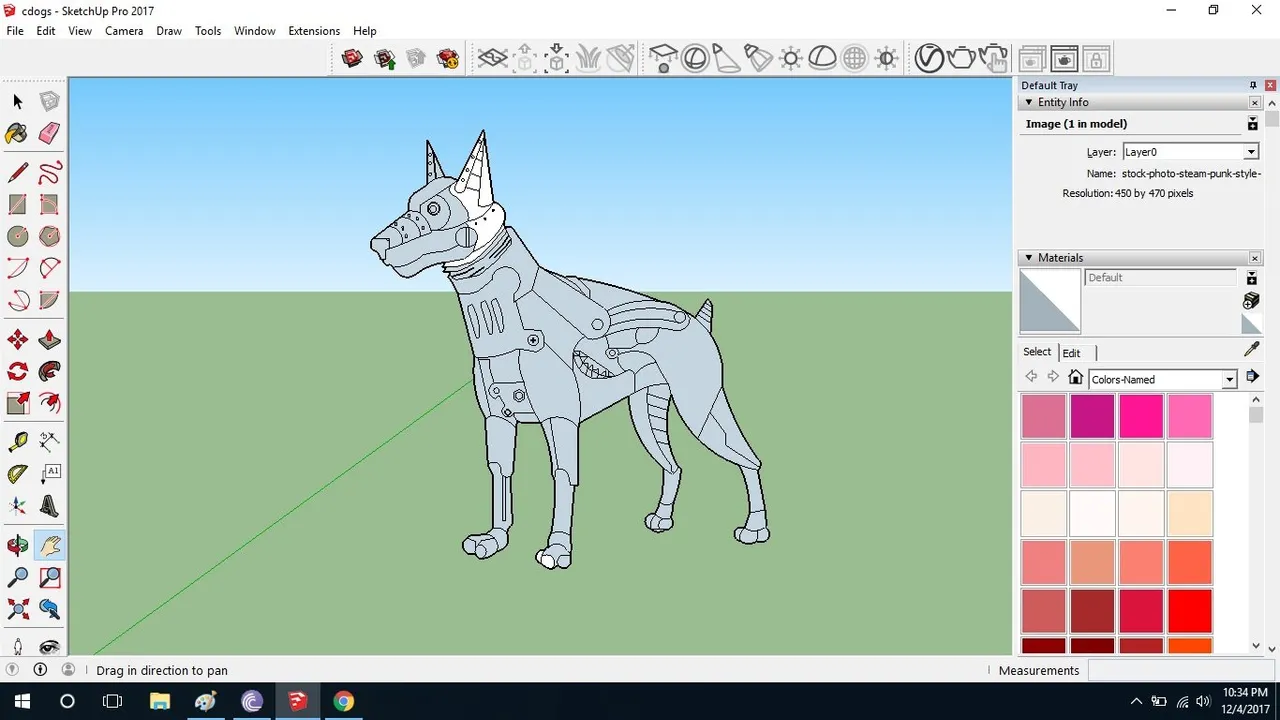The image size is (1280, 720).
Task: Choose the Offset tool
Action: [x=49, y=403]
